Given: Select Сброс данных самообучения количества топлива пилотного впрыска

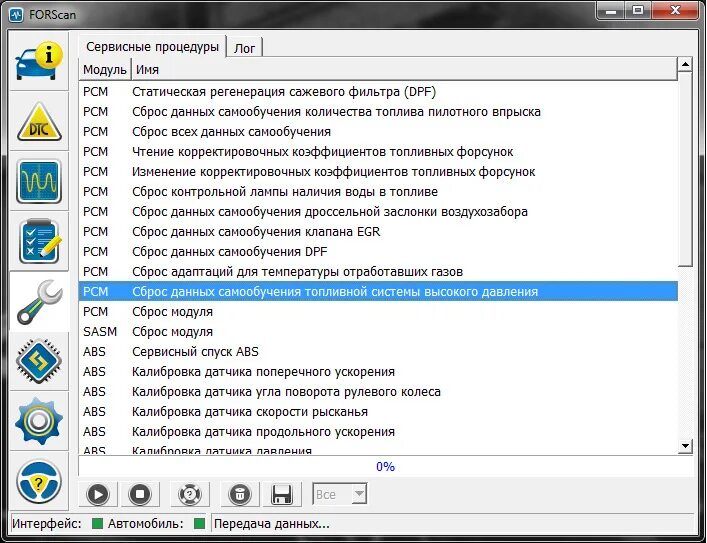Looking at the screenshot, I should 378,112.
